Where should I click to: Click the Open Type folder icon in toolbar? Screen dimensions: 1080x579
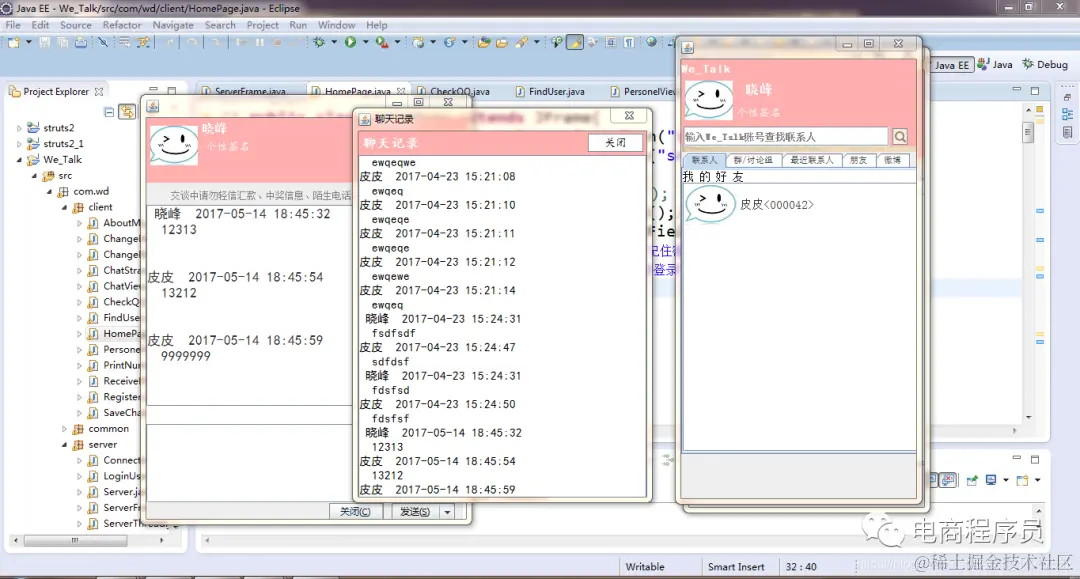click(x=484, y=43)
